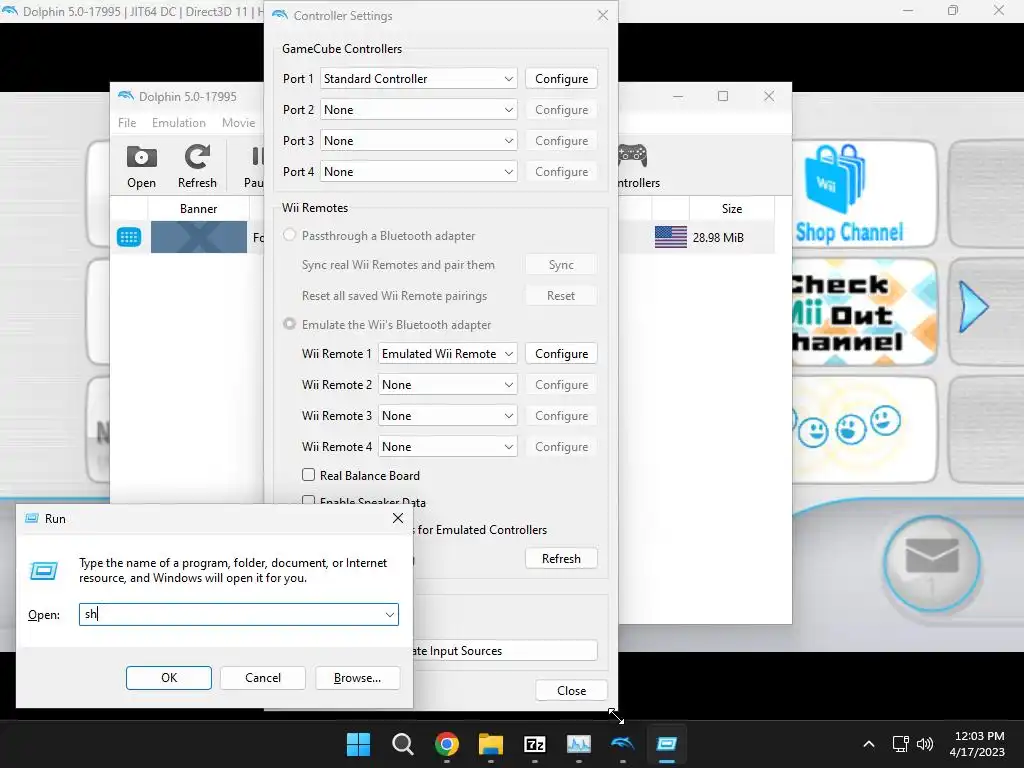Open 7-Zip from taskbar

tap(535, 744)
